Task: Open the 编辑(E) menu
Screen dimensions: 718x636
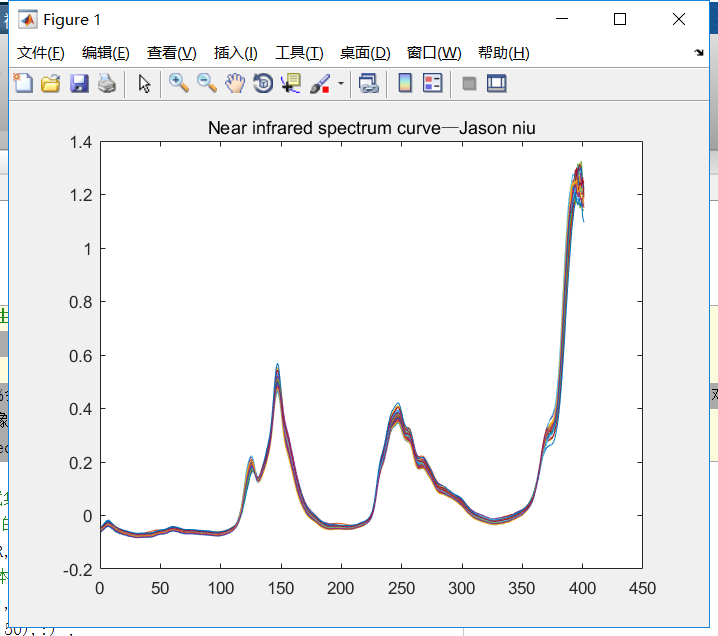Action: coord(106,53)
